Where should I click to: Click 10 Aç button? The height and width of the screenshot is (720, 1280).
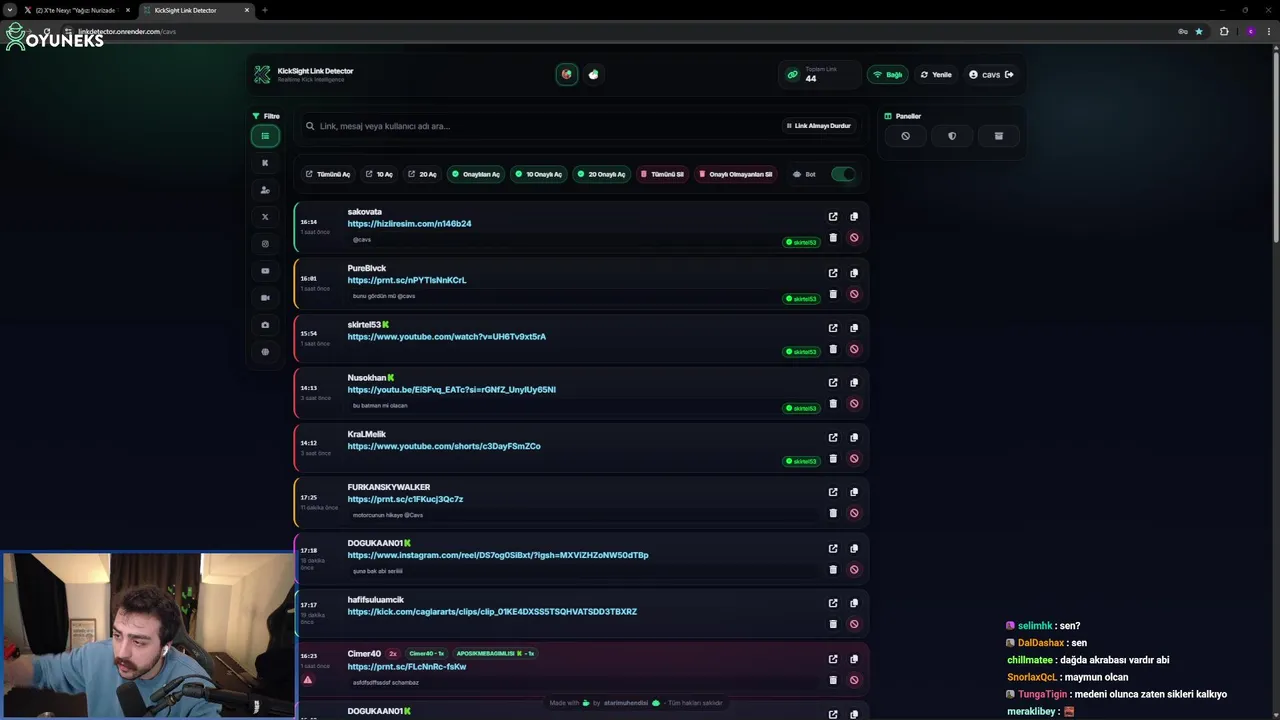point(379,174)
